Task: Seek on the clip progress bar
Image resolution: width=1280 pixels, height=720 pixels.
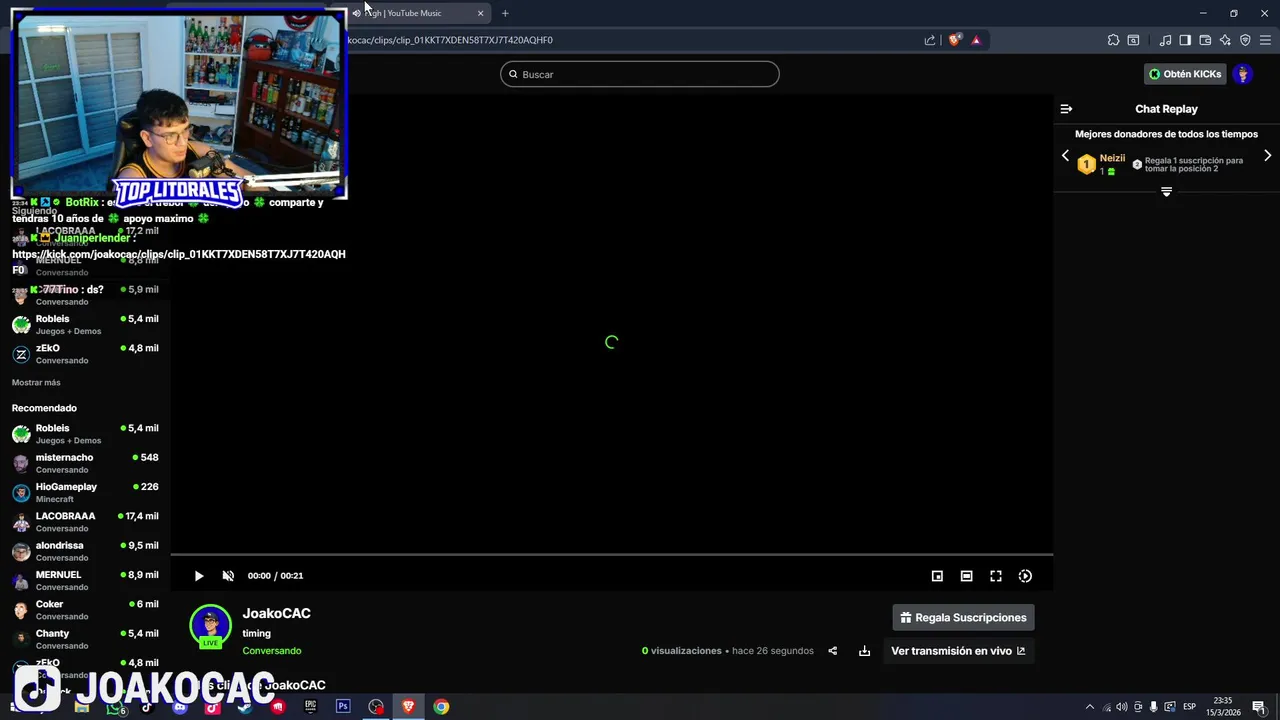Action: click(x=612, y=554)
